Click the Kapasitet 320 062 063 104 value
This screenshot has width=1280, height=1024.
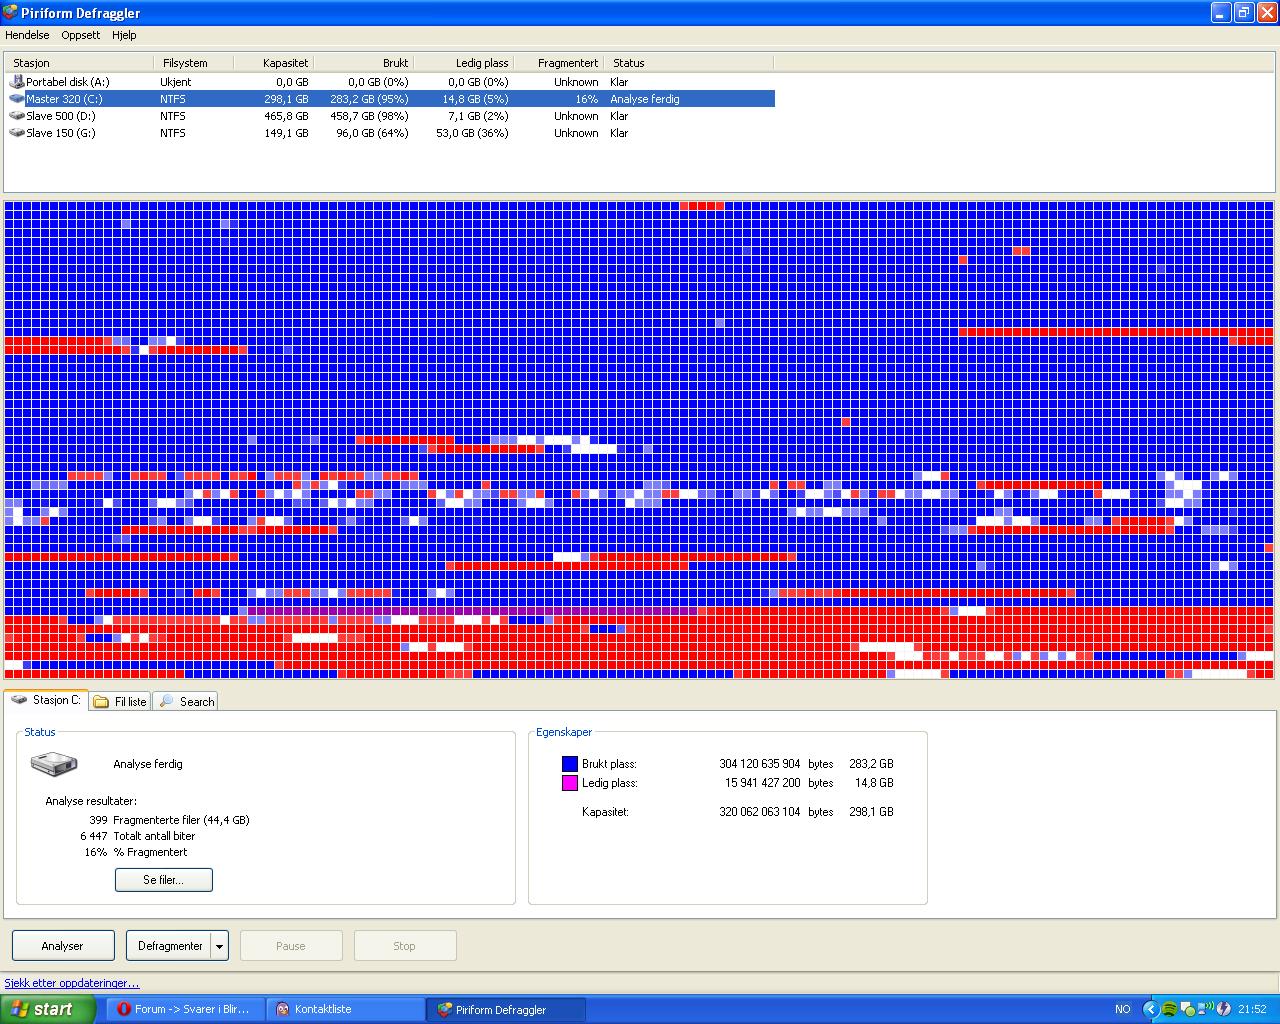click(760, 812)
